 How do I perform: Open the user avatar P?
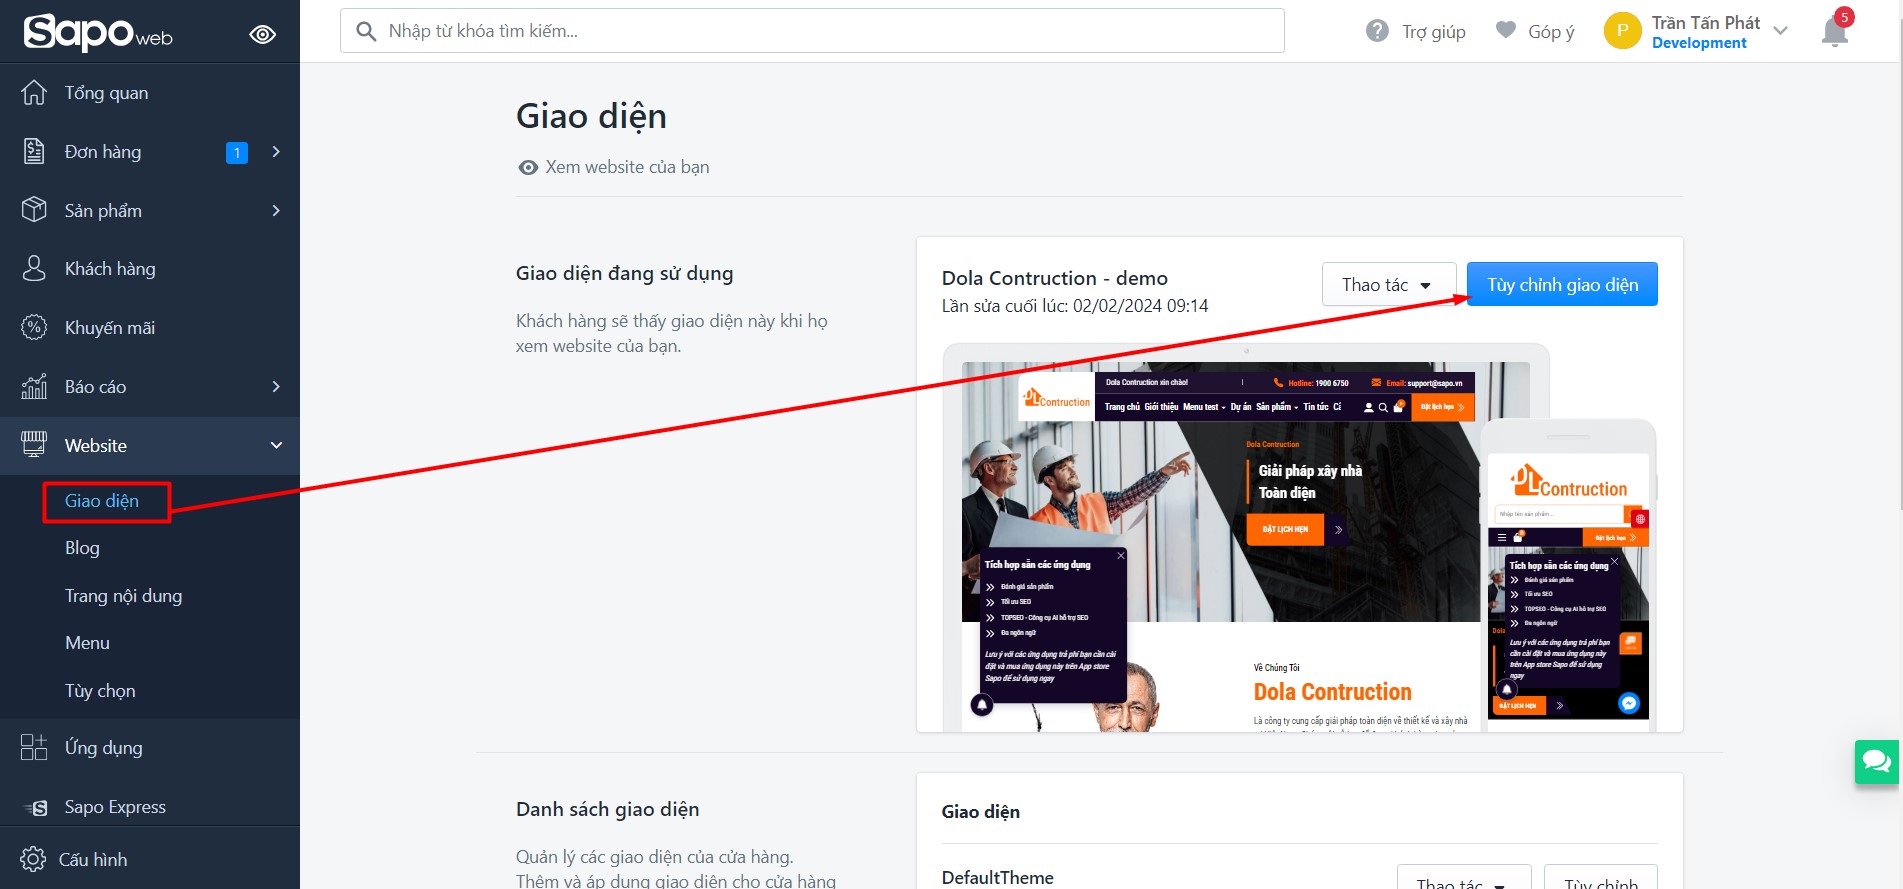click(1622, 31)
